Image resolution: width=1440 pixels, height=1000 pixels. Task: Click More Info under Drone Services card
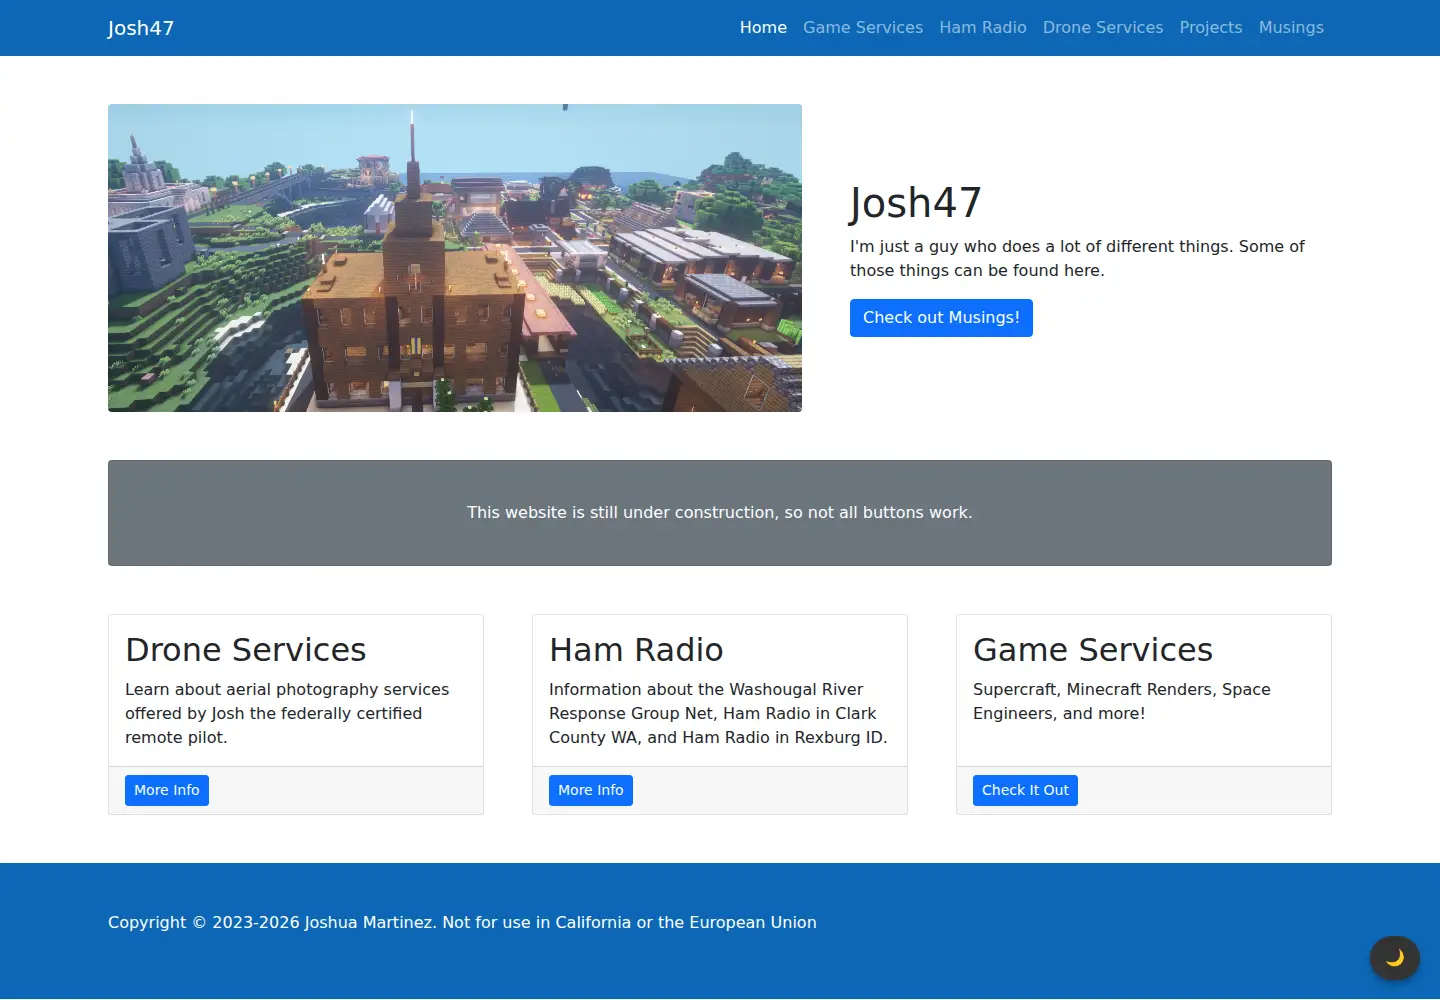click(x=167, y=790)
